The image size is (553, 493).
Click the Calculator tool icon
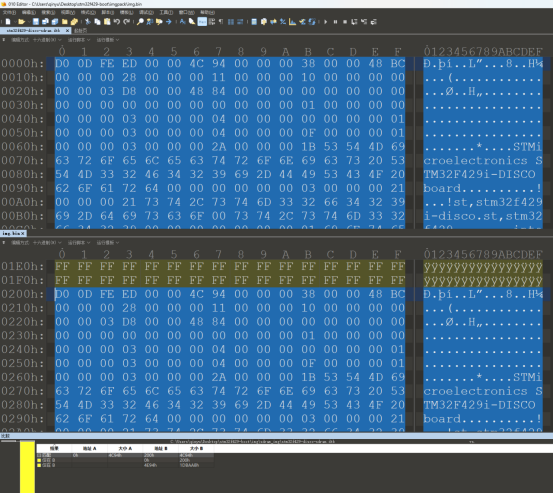(x=254, y=22)
